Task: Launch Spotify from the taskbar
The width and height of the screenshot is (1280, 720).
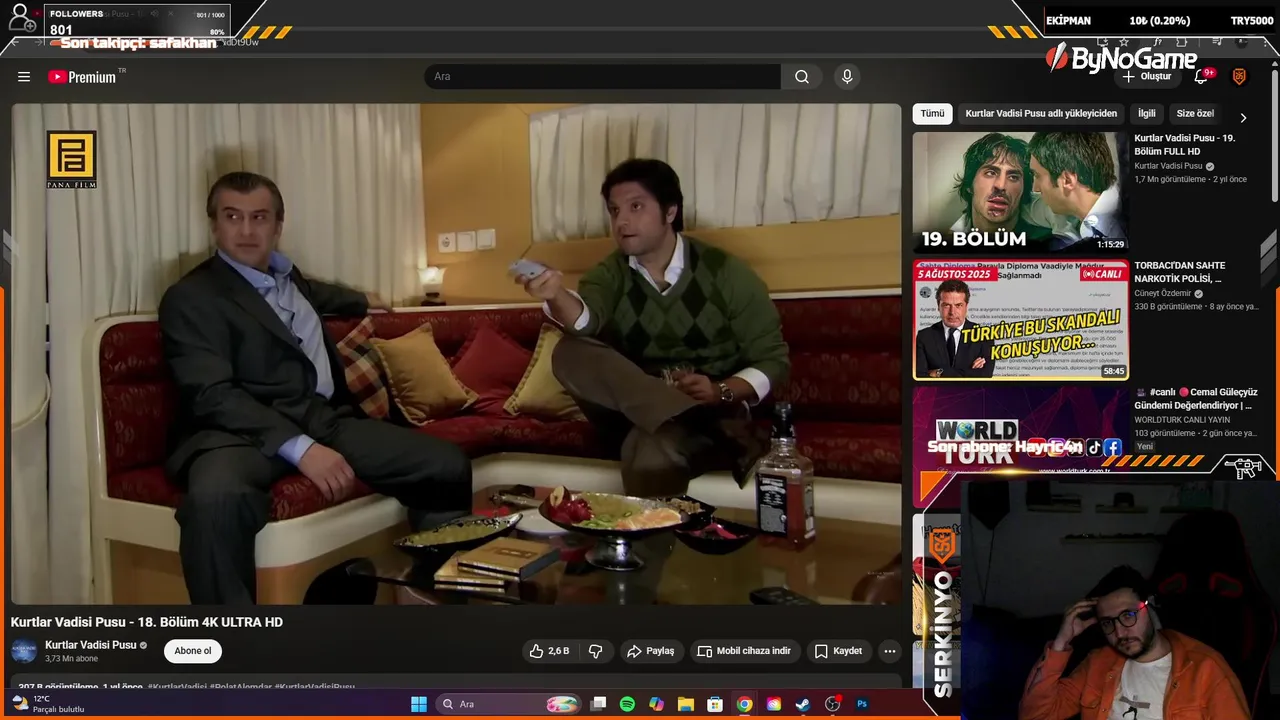Action: [627, 704]
